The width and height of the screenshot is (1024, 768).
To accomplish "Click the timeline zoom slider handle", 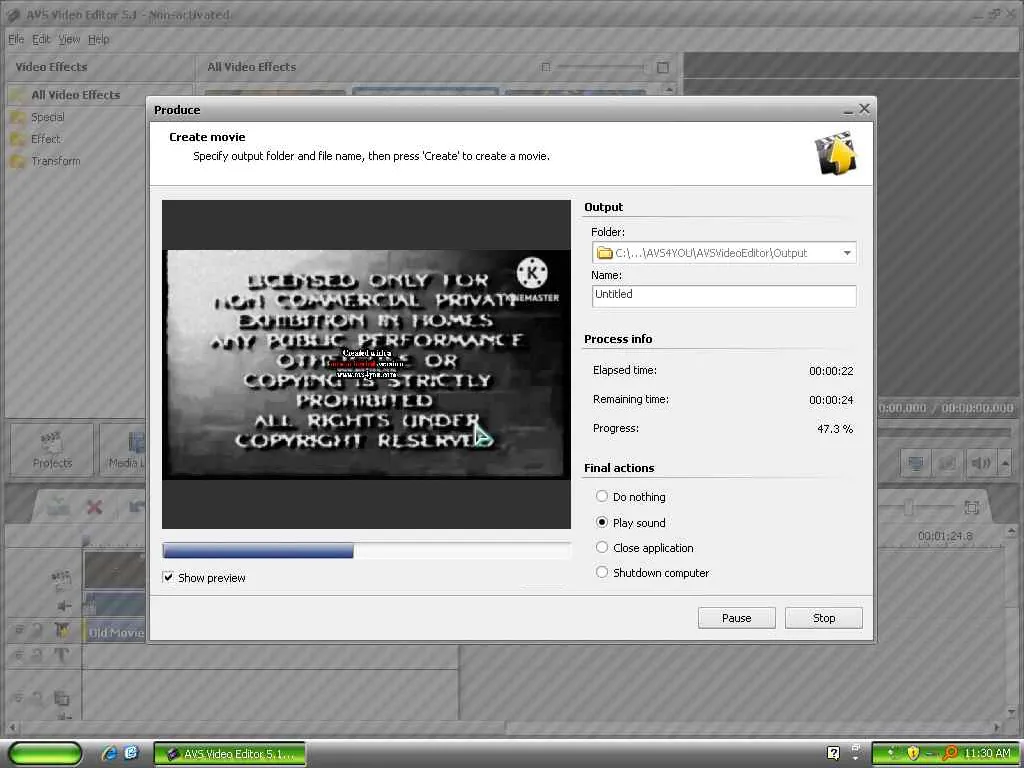I will 908,507.
